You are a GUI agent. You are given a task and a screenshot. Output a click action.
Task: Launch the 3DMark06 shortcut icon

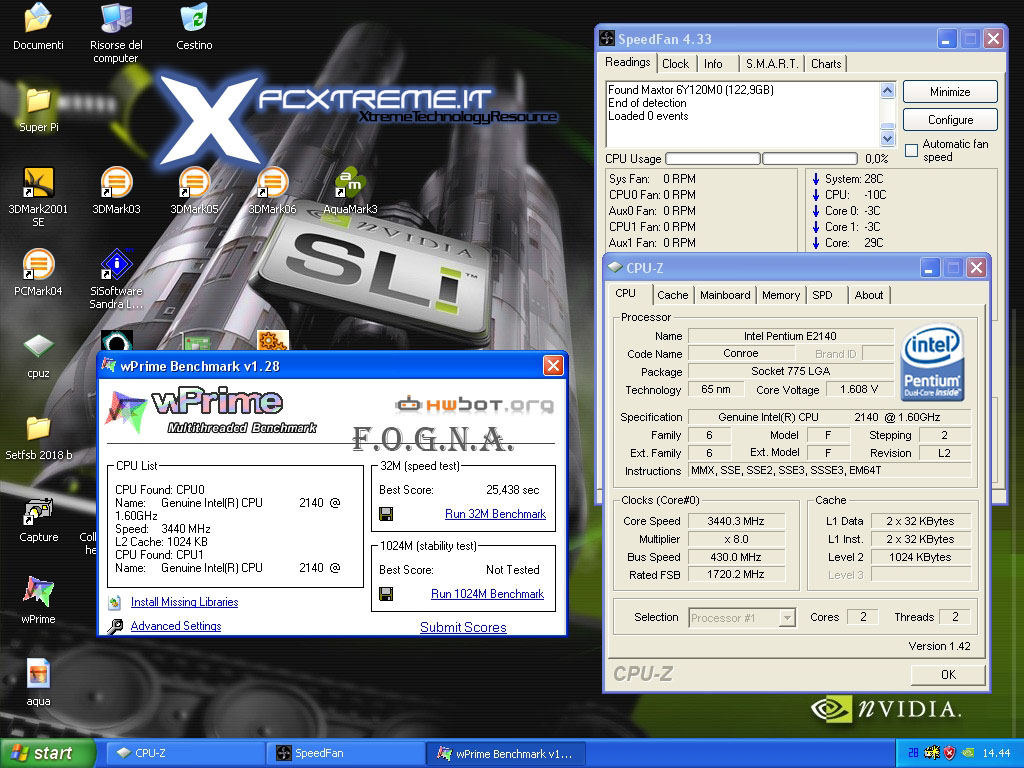point(272,182)
